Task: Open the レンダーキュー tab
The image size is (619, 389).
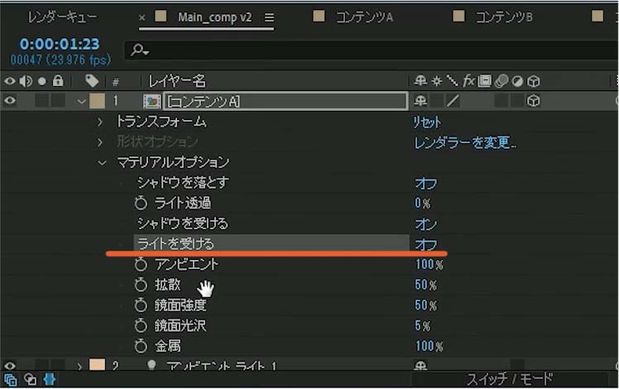Action: [62, 17]
